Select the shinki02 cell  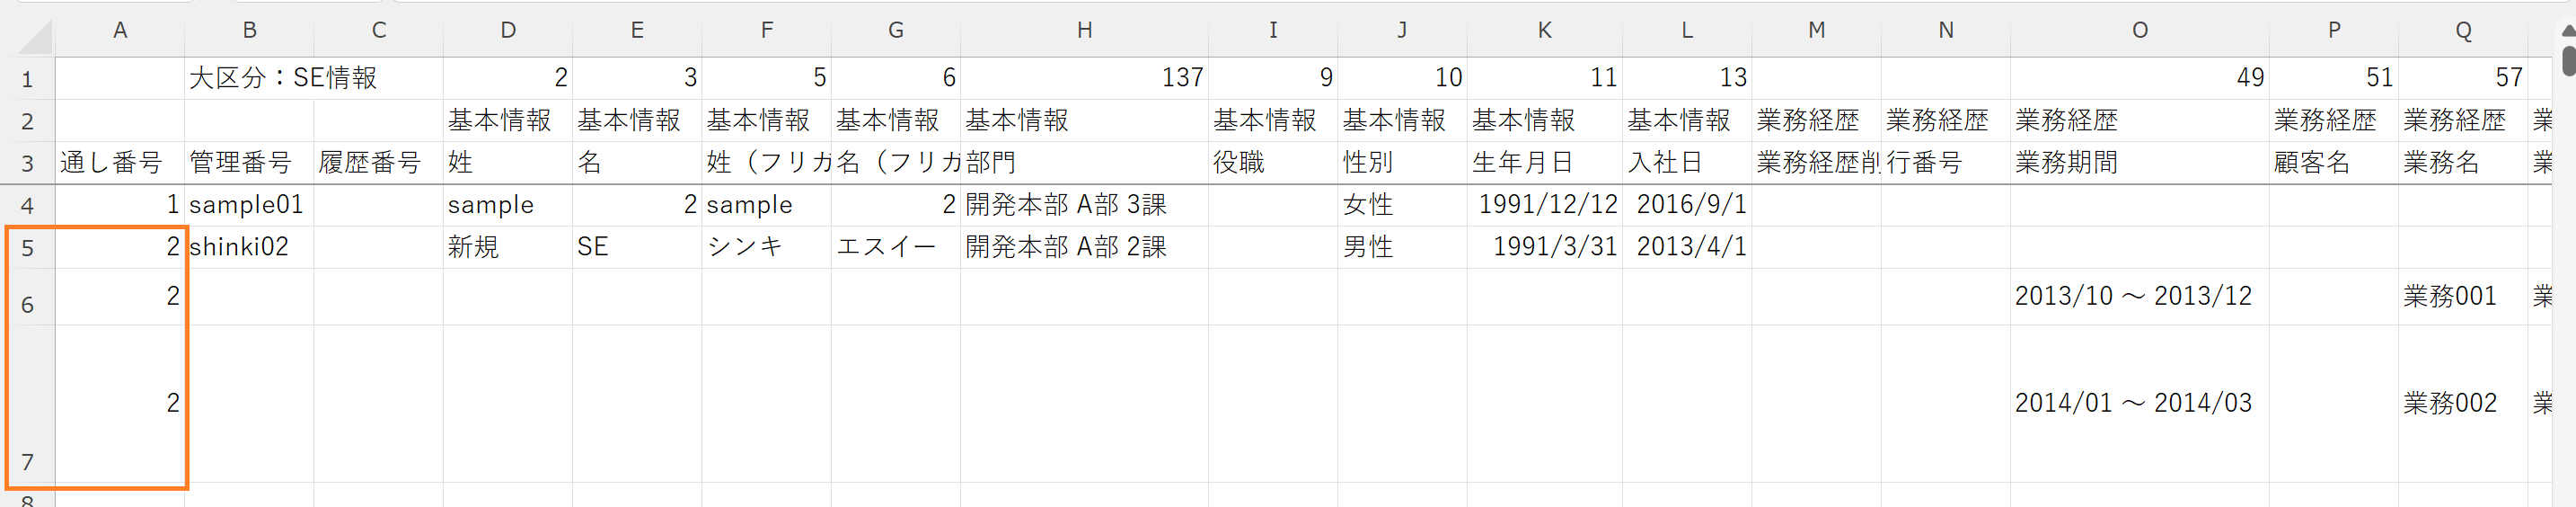[x=248, y=247]
